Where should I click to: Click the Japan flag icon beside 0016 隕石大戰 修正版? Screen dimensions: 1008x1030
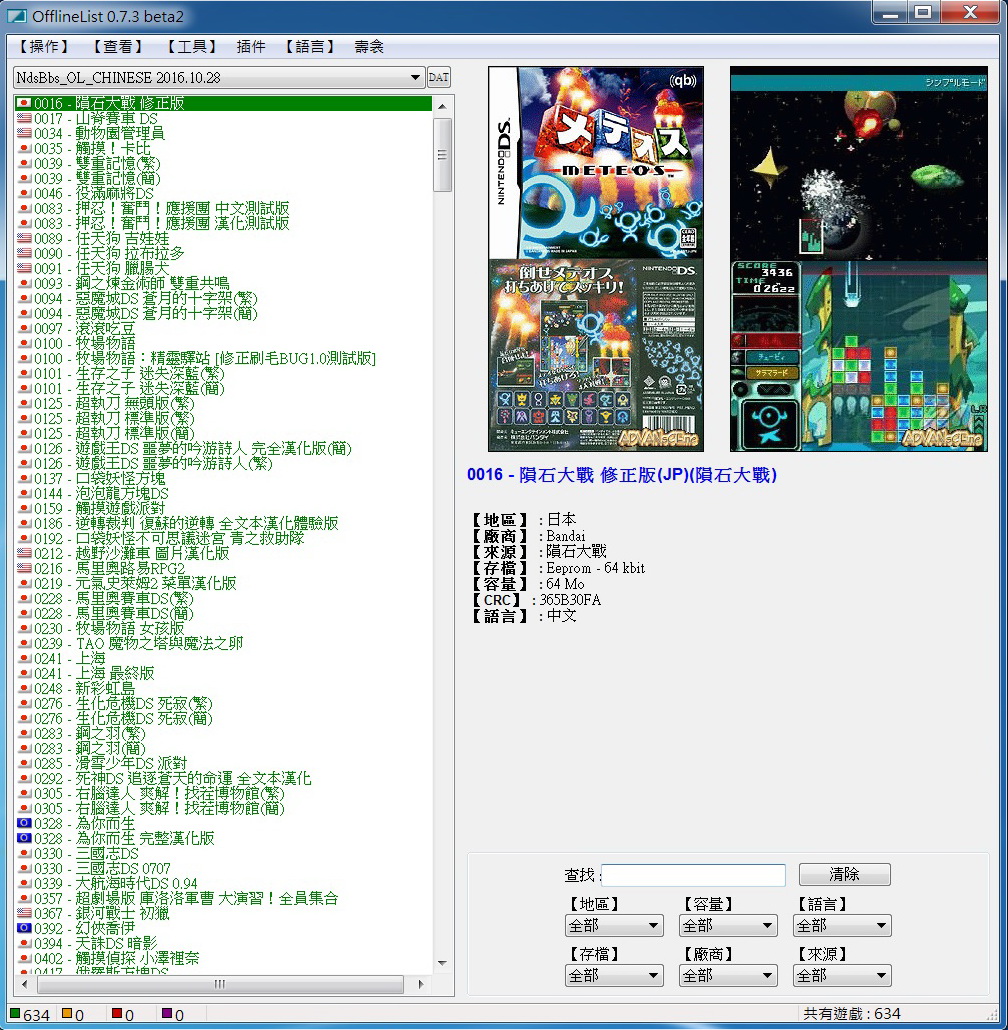(24, 103)
